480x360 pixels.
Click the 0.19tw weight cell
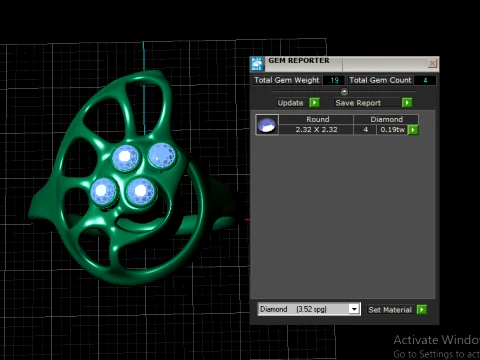click(392, 130)
